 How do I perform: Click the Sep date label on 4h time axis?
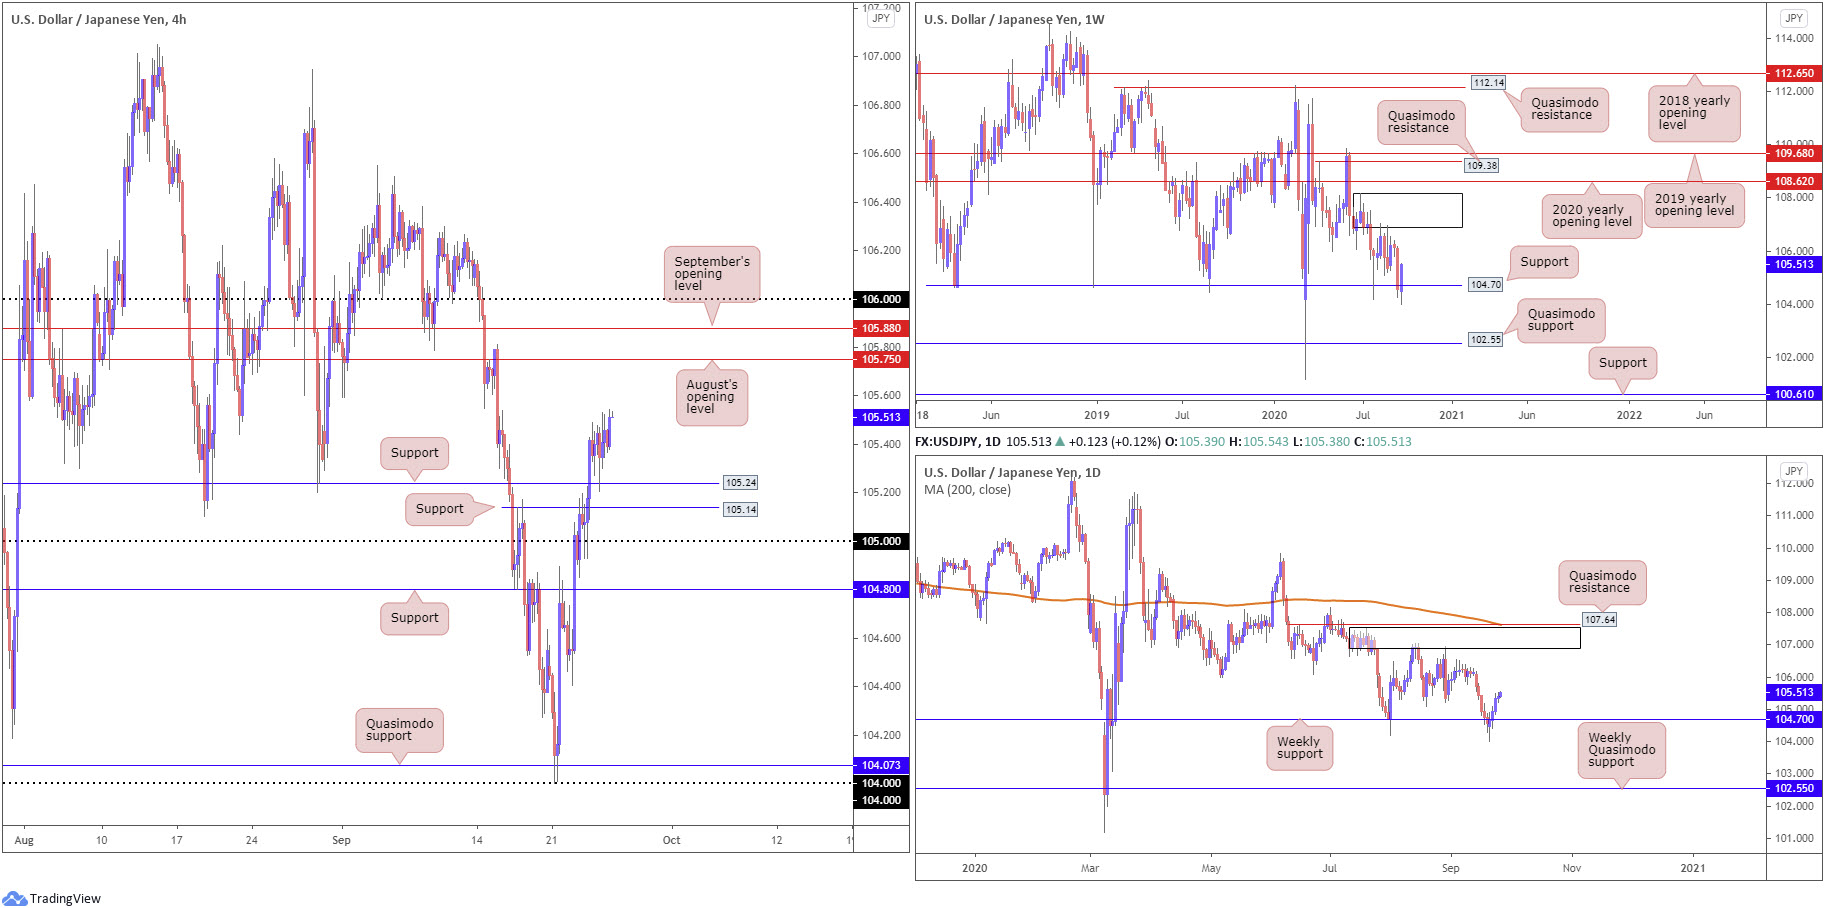click(x=341, y=840)
